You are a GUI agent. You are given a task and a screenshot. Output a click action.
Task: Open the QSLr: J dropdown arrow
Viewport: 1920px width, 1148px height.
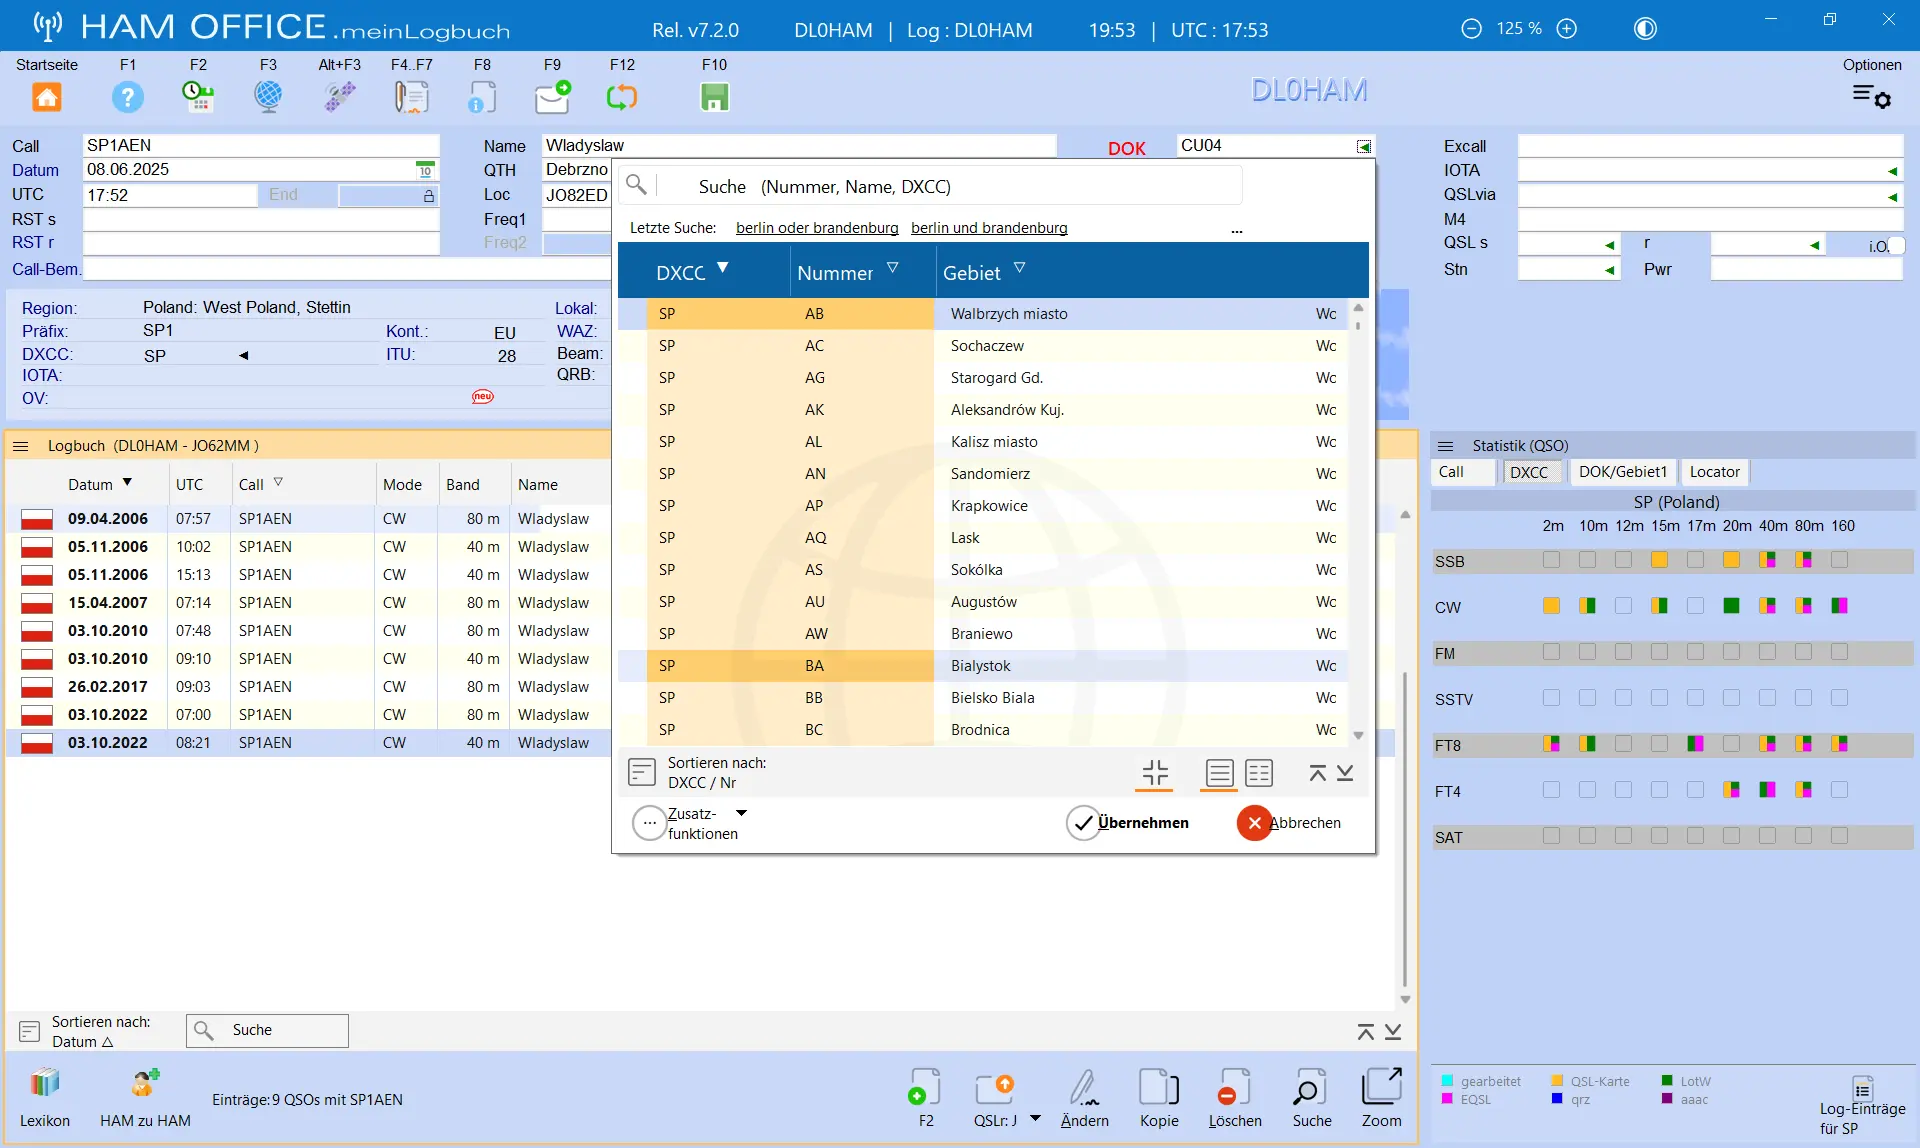[1035, 1118]
